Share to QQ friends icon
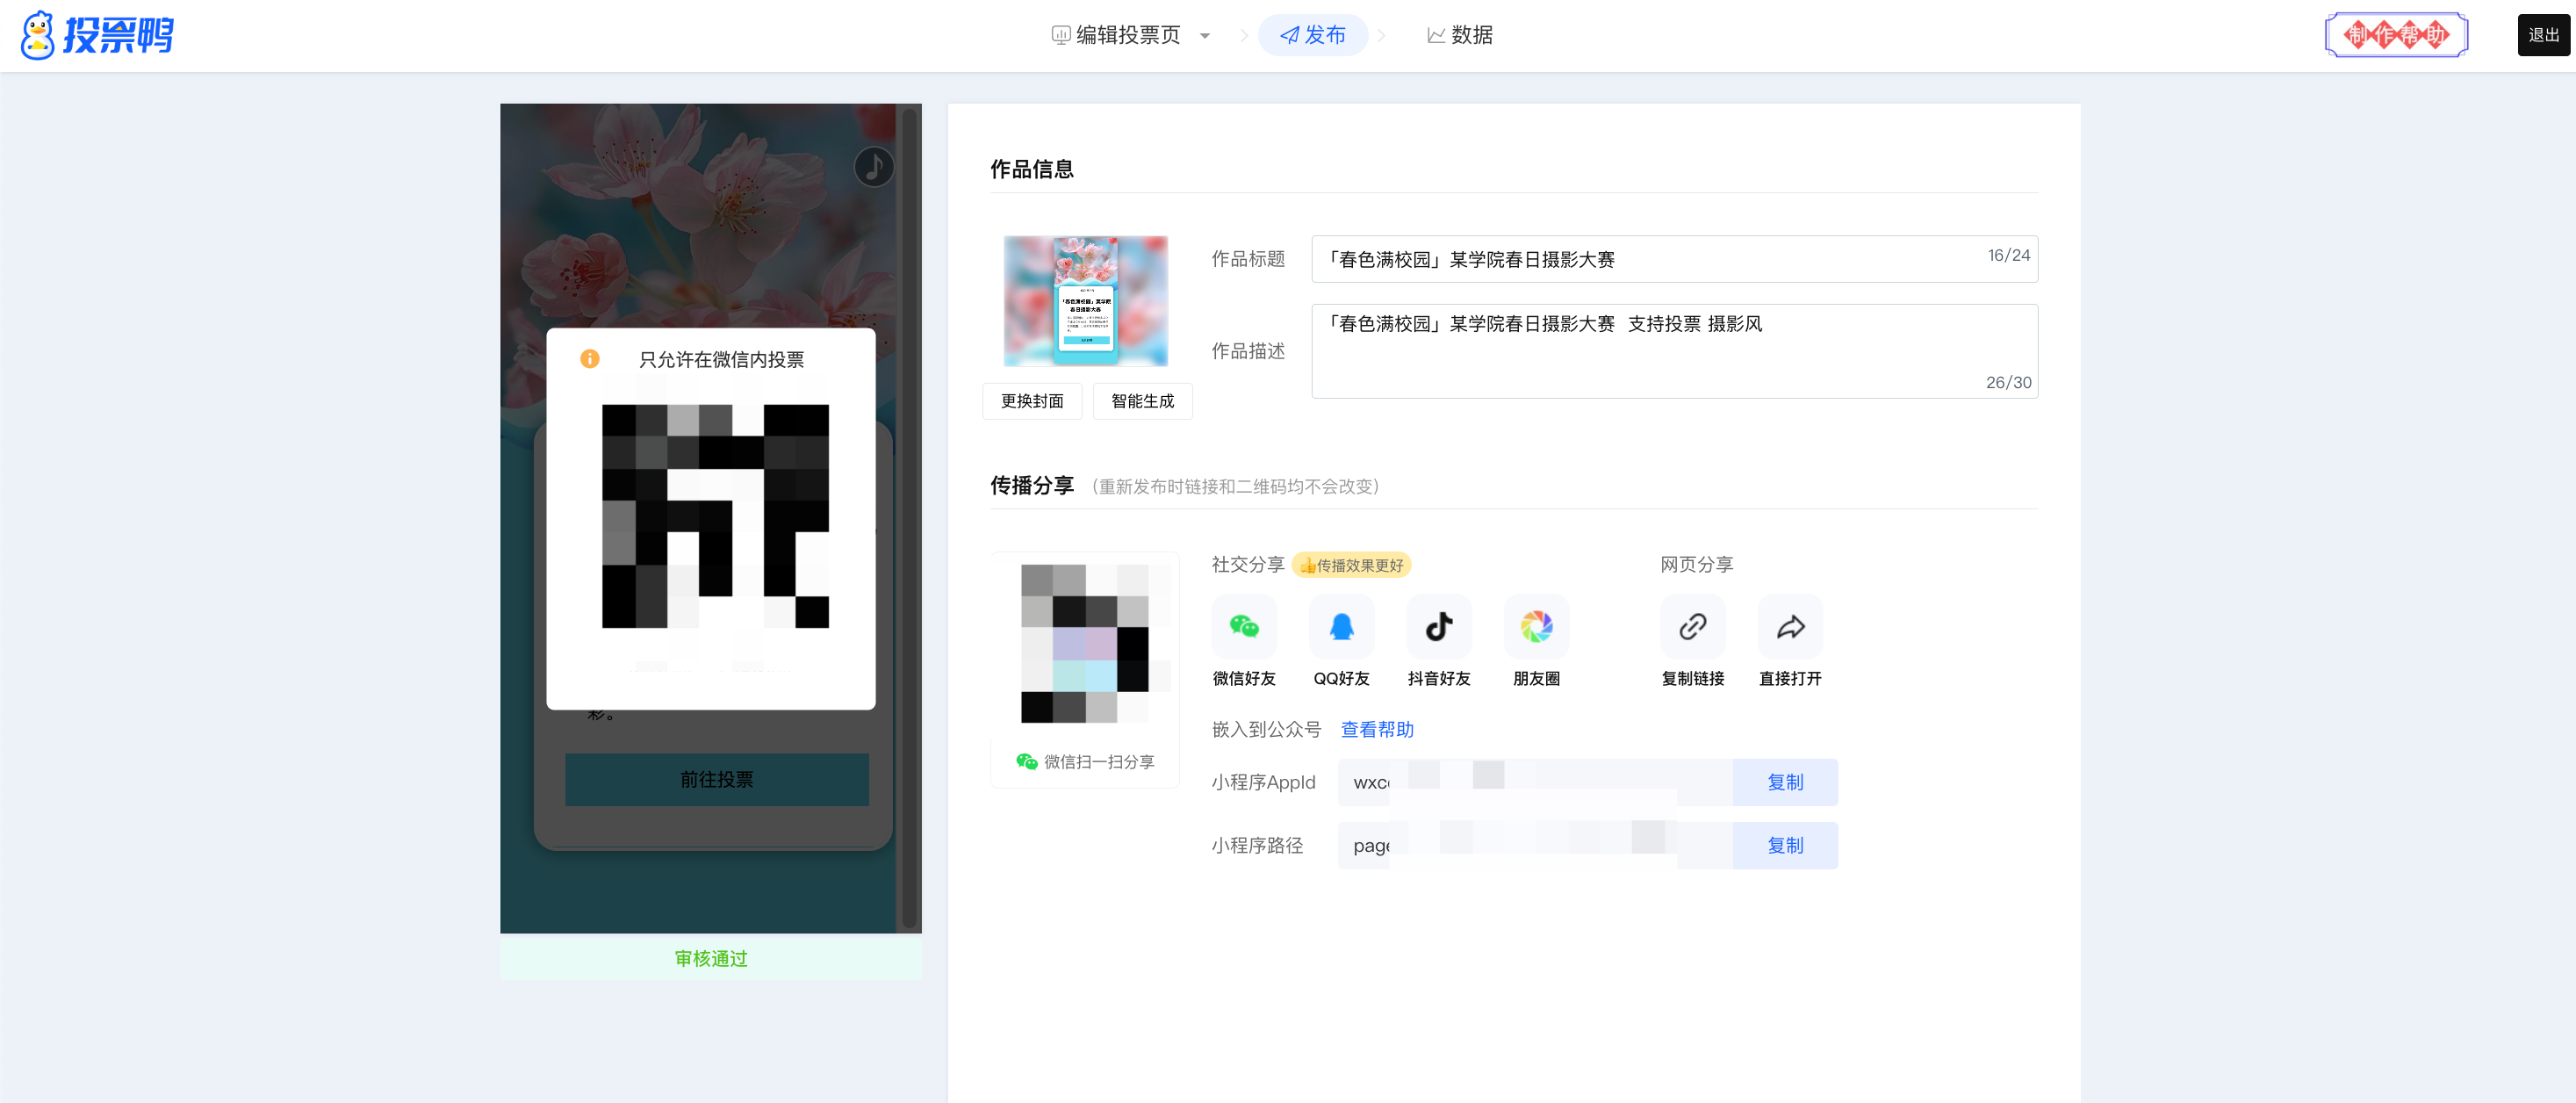Viewport: 2576px width, 1103px height. [x=1341, y=627]
